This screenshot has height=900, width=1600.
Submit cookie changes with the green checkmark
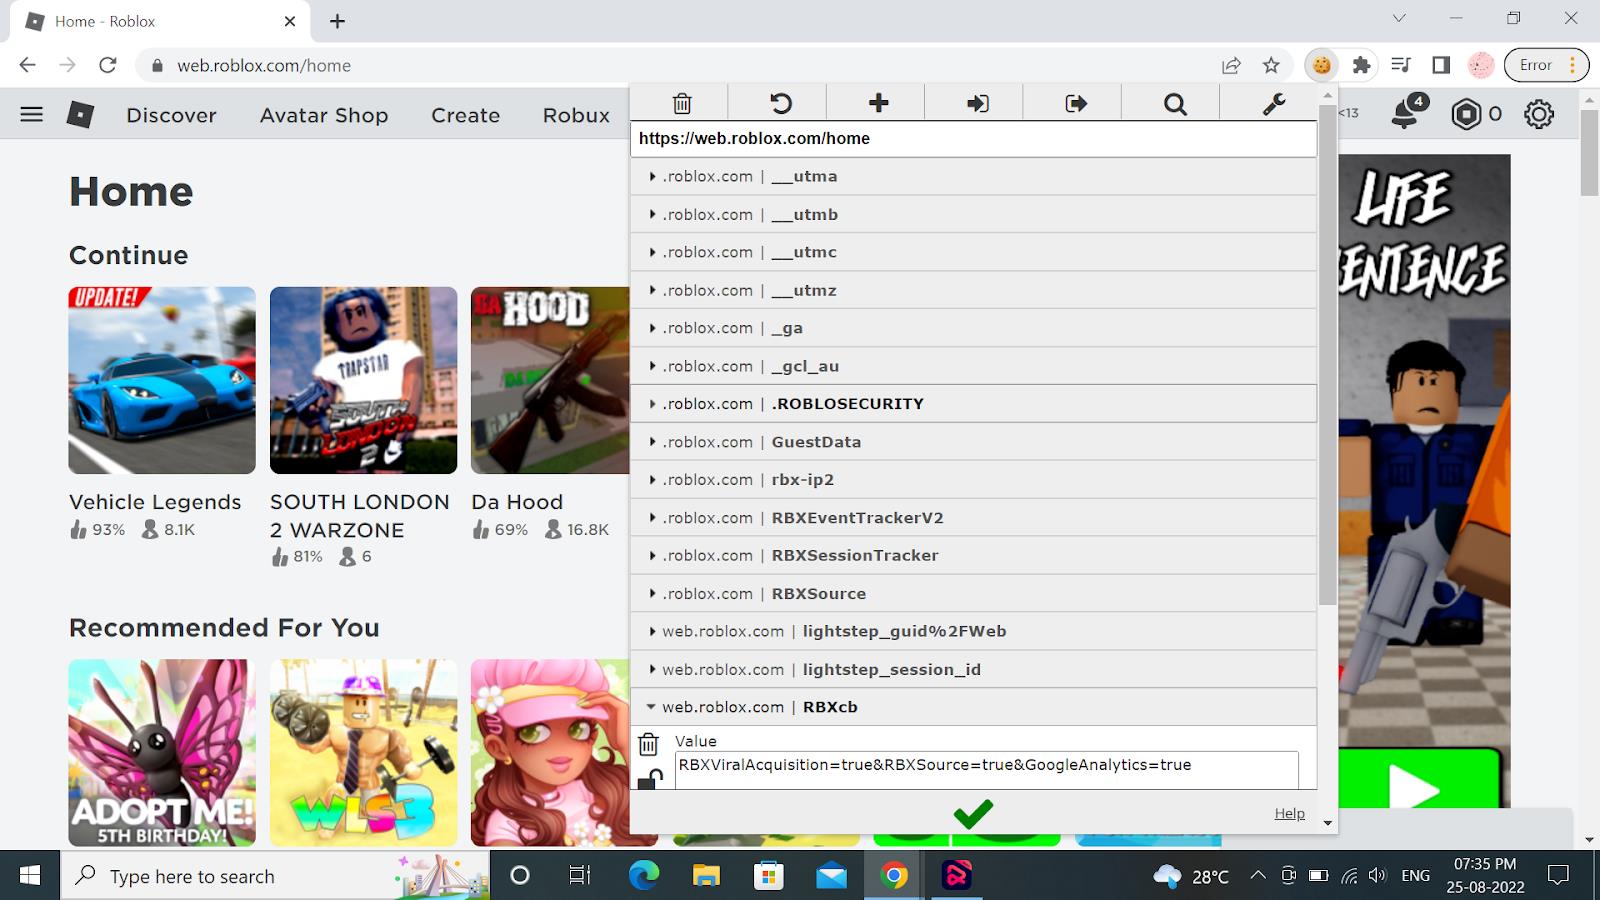pyautogui.click(x=972, y=813)
